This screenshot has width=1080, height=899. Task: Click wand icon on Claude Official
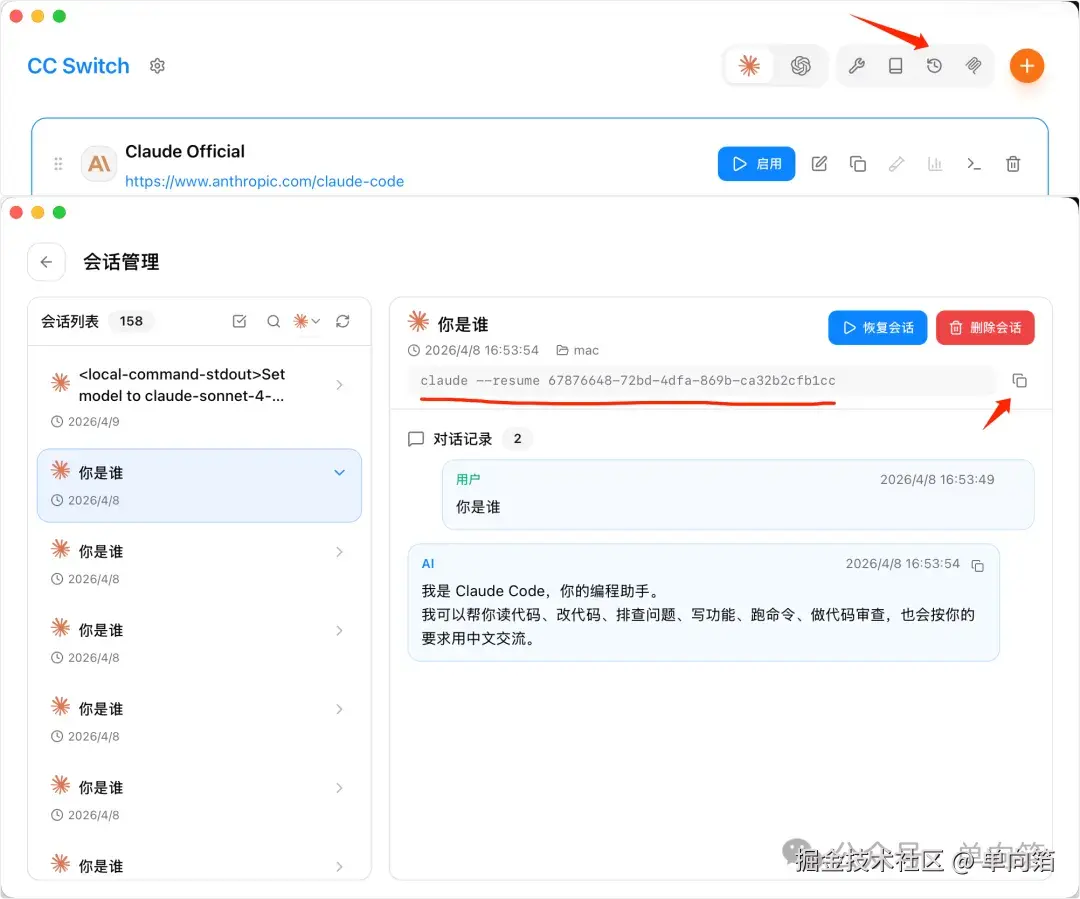click(x=896, y=164)
